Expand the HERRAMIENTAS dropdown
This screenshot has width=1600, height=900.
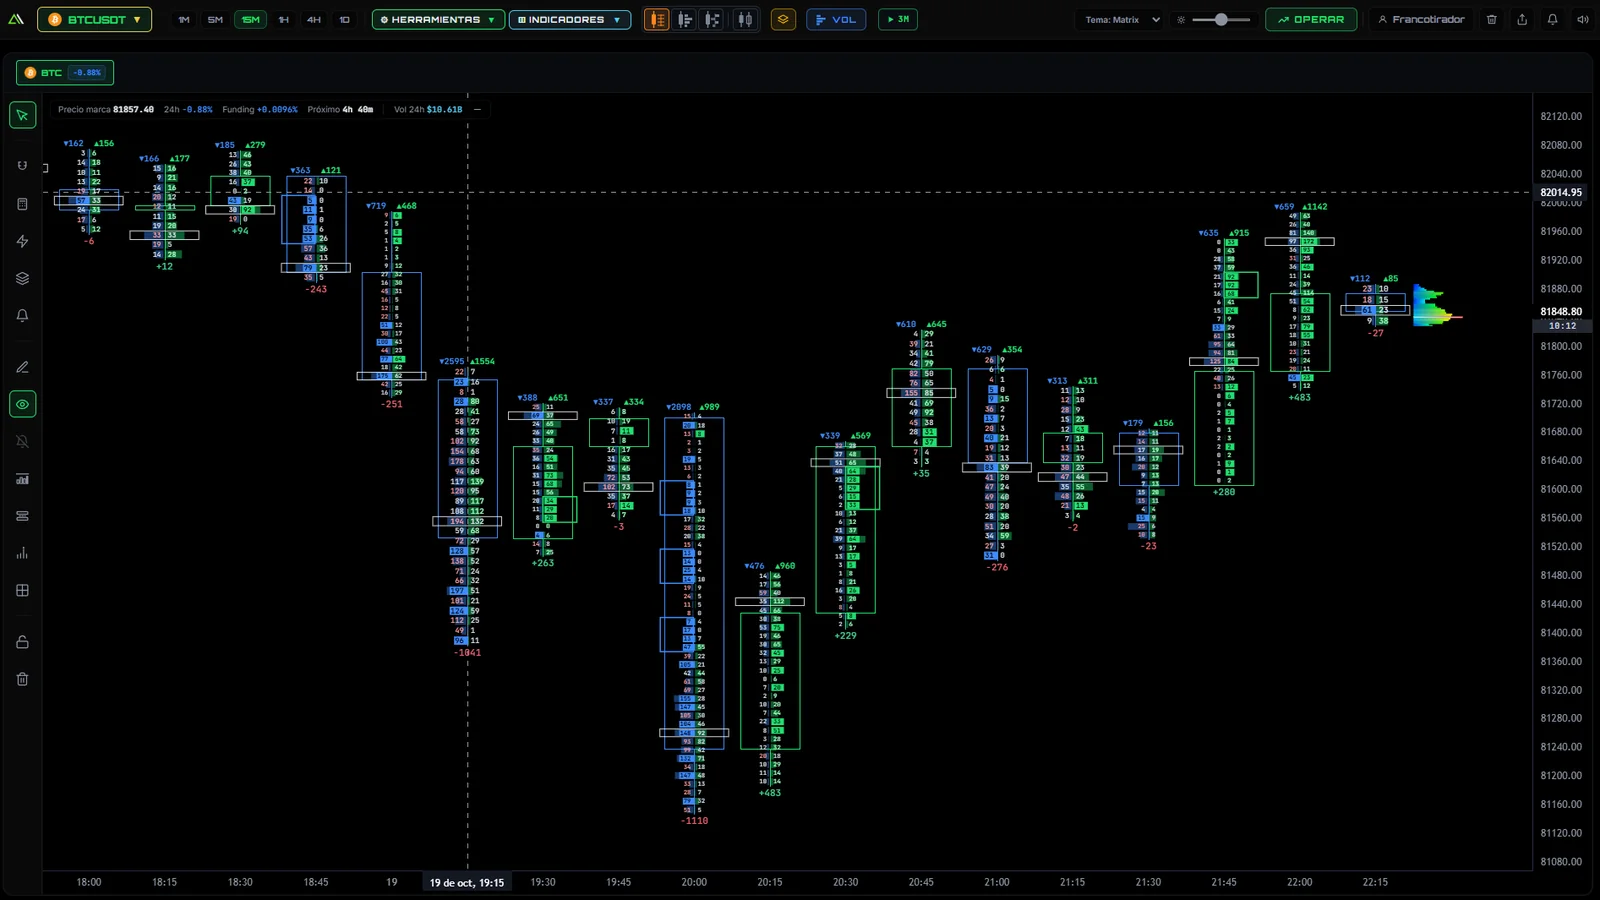click(x=438, y=19)
